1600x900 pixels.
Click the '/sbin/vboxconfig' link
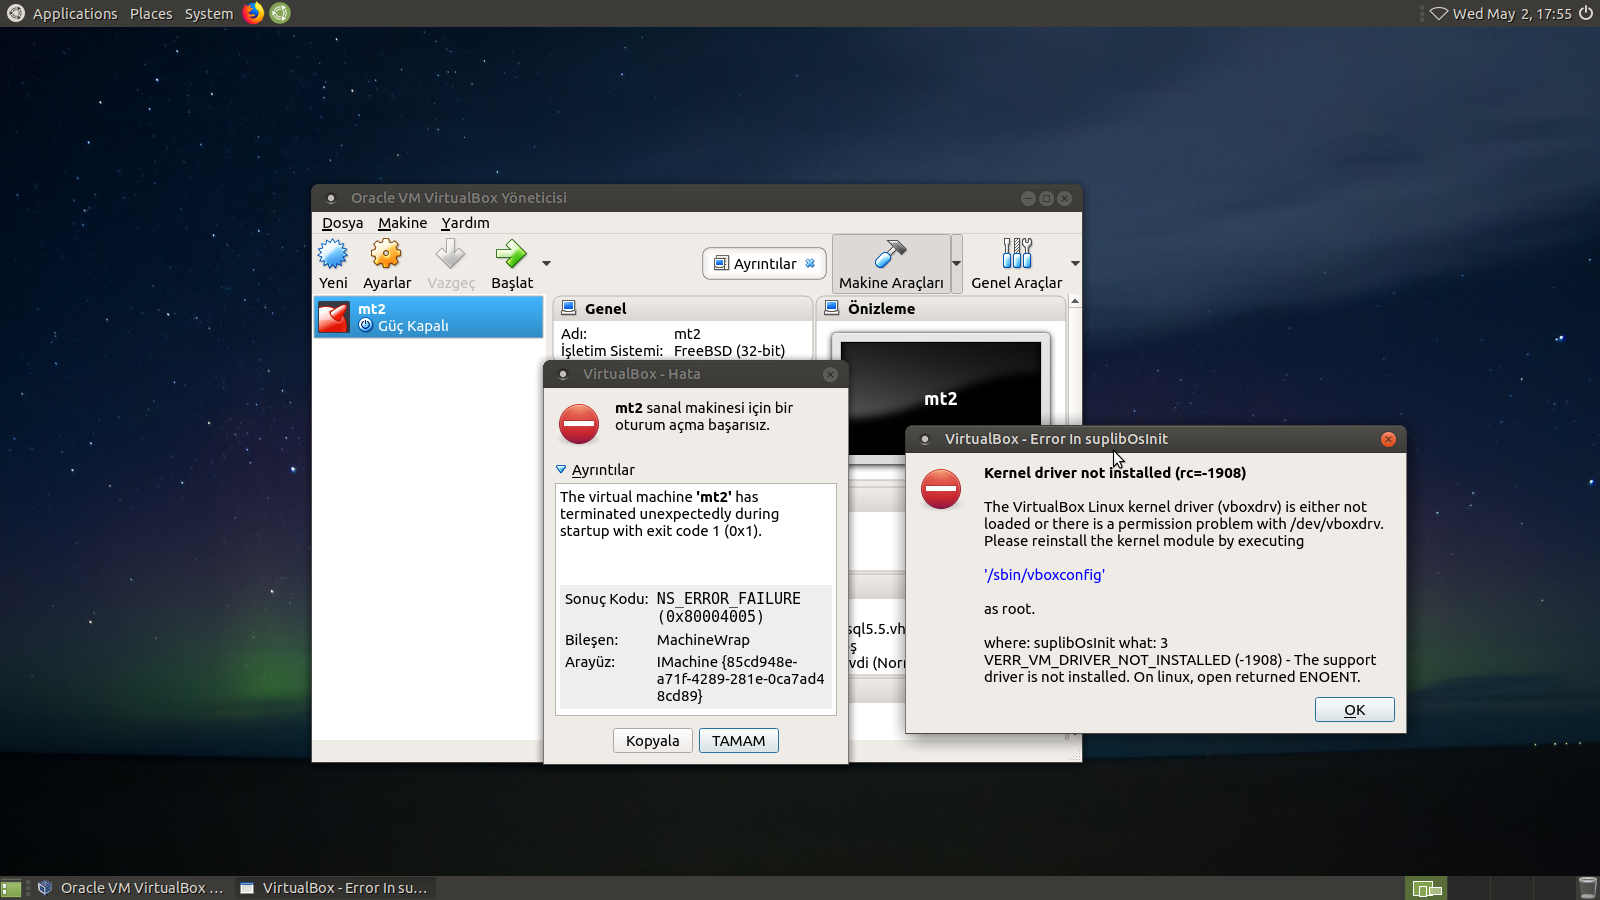1044,575
